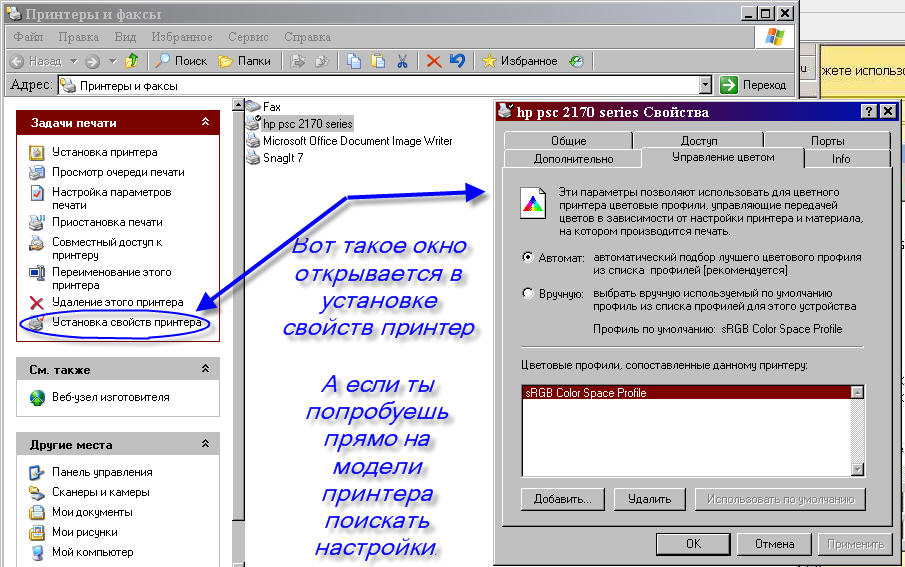Open Поиск search in toolbar
The height and width of the screenshot is (567, 905).
point(181,61)
